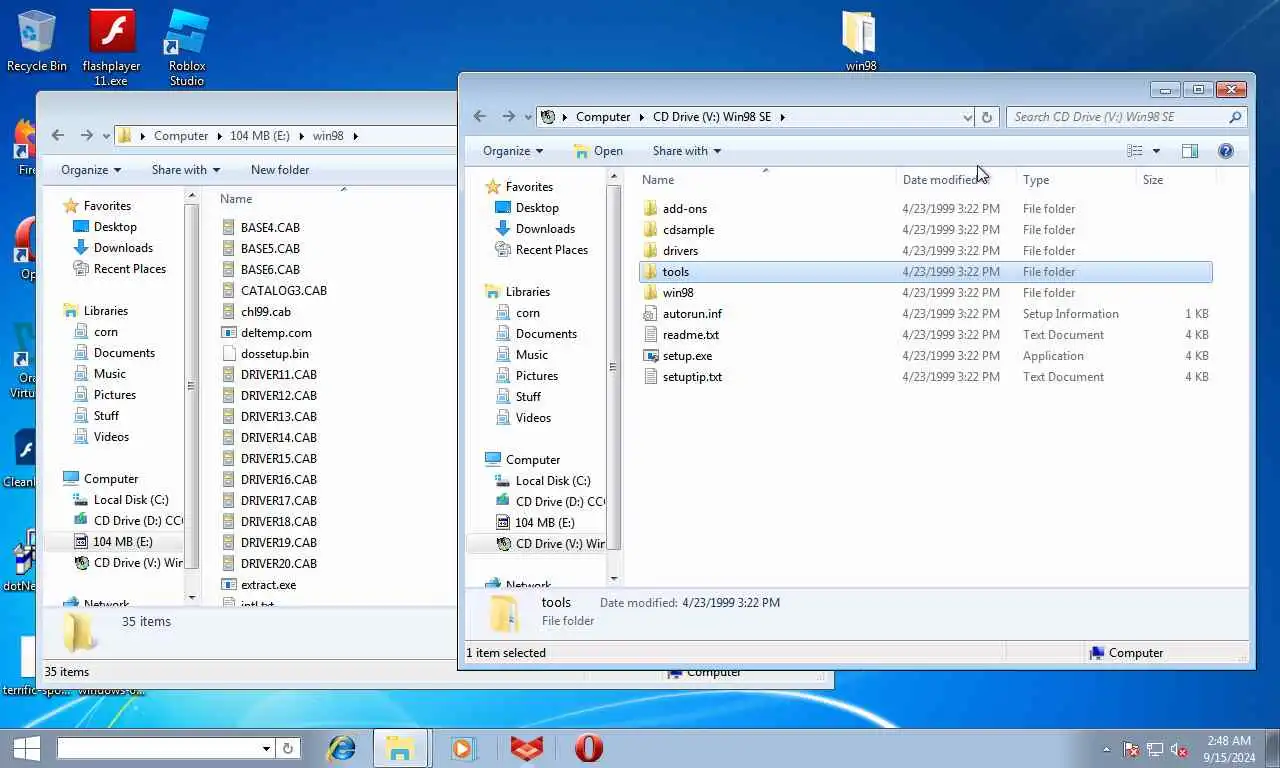
Task: Click New folder in the 104 MB (E:) window
Action: (280, 170)
